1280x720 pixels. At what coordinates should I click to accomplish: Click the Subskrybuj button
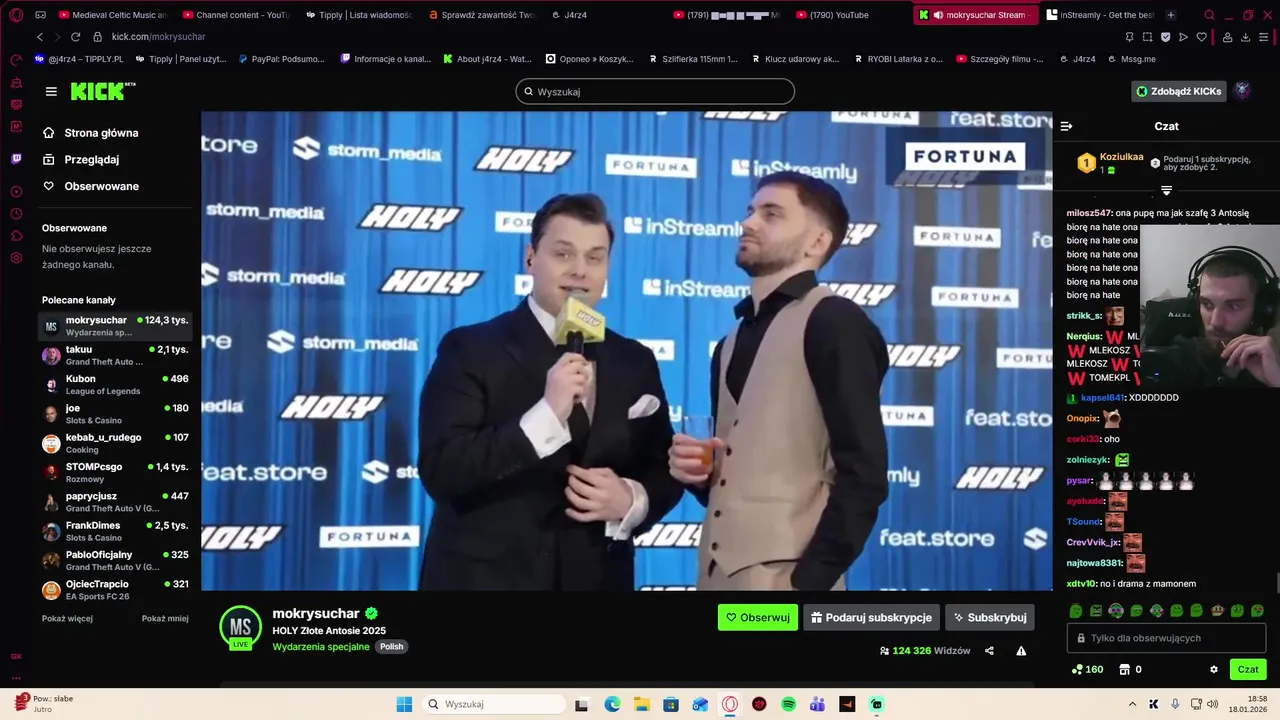(990, 617)
